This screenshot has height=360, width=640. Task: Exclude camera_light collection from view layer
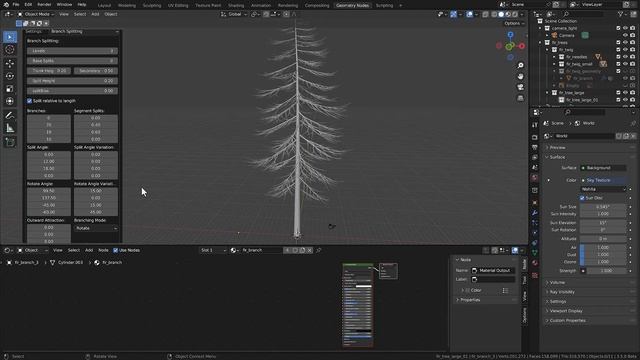pos(618,28)
